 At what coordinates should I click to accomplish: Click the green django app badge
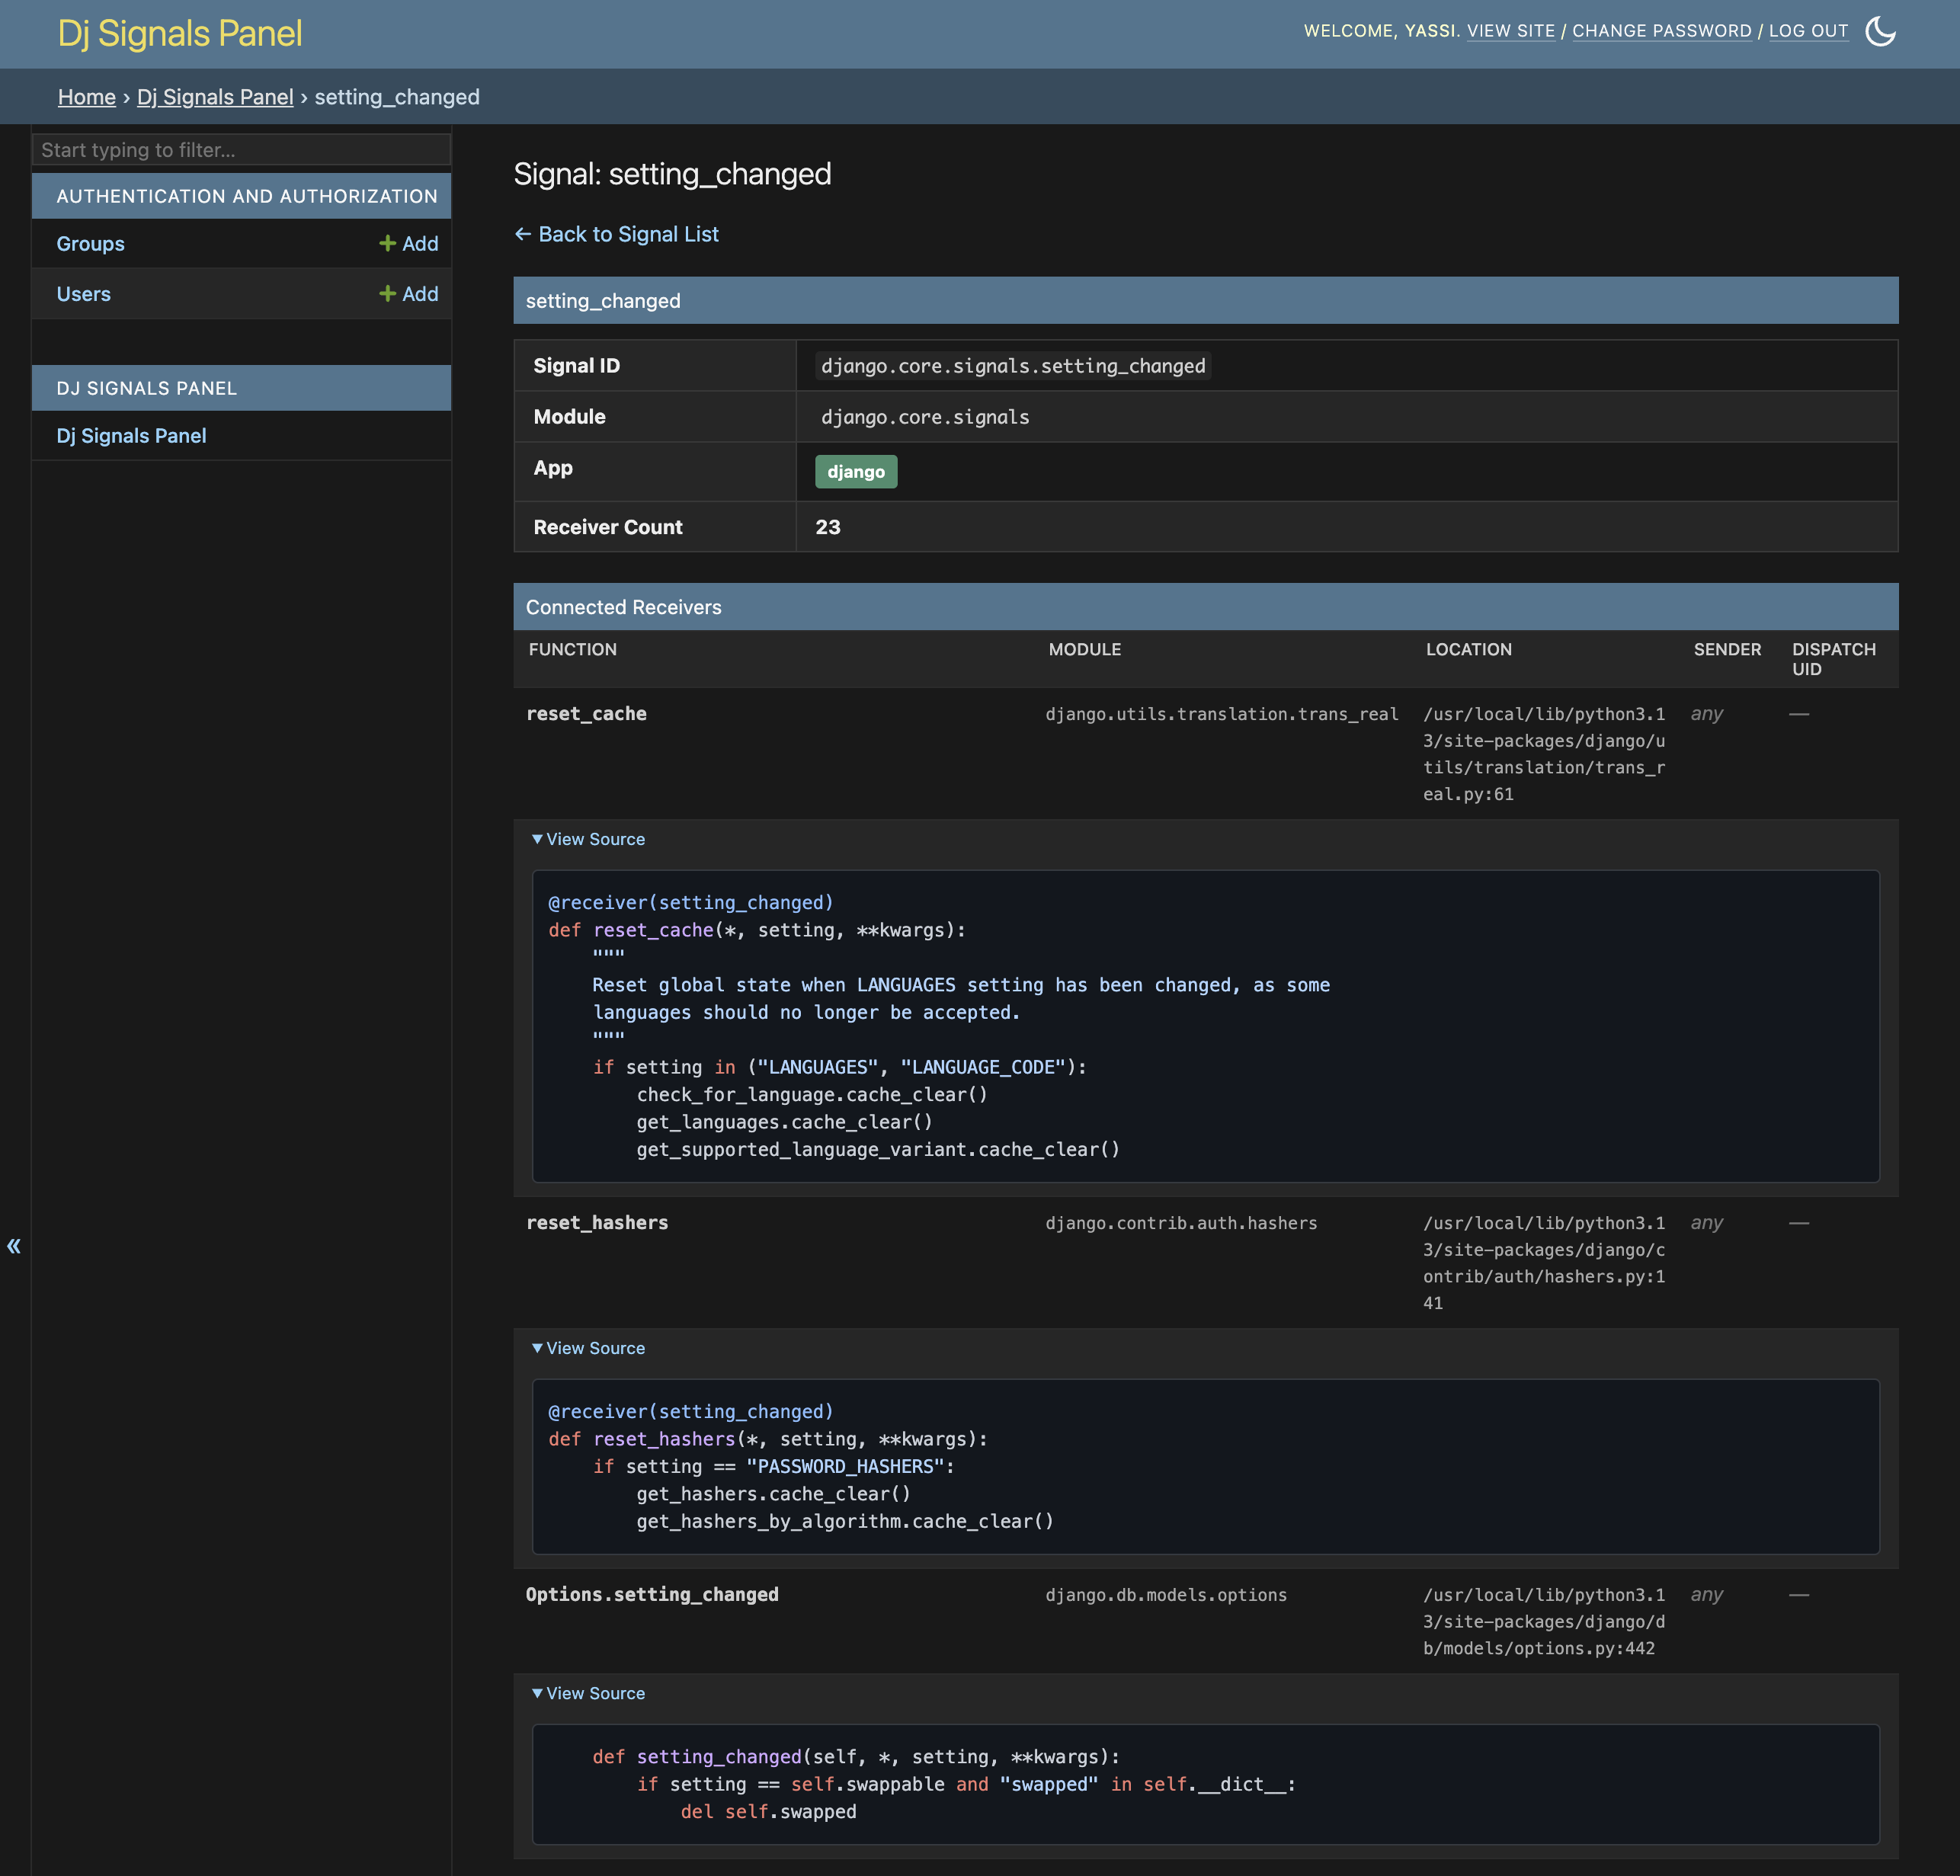coord(856,471)
